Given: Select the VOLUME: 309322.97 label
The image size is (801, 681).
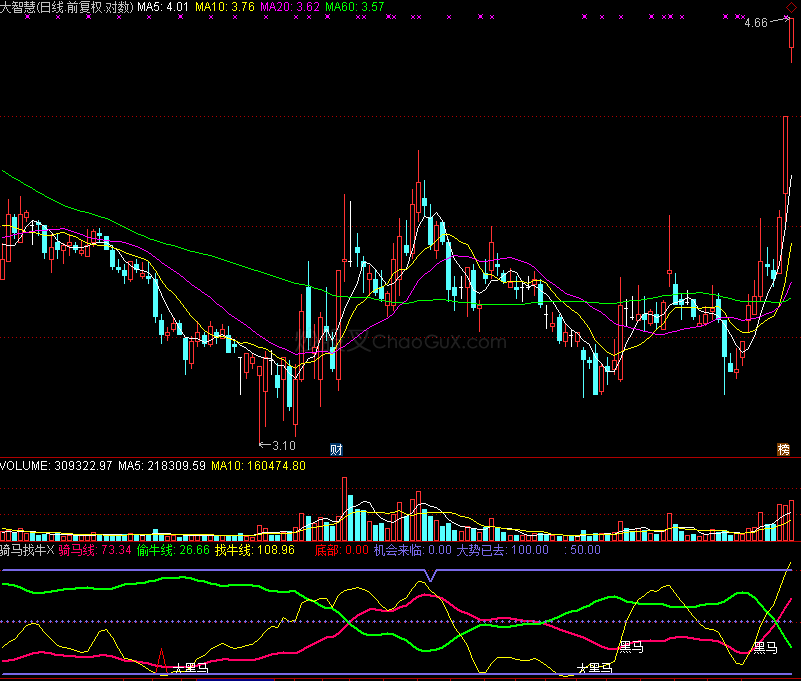Looking at the screenshot, I should 56,466.
